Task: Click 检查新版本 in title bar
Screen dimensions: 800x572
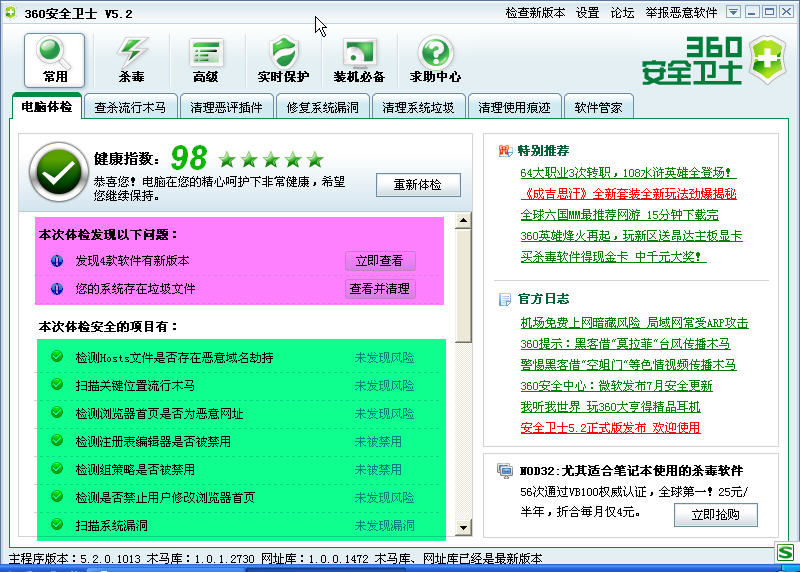Action: 535,13
